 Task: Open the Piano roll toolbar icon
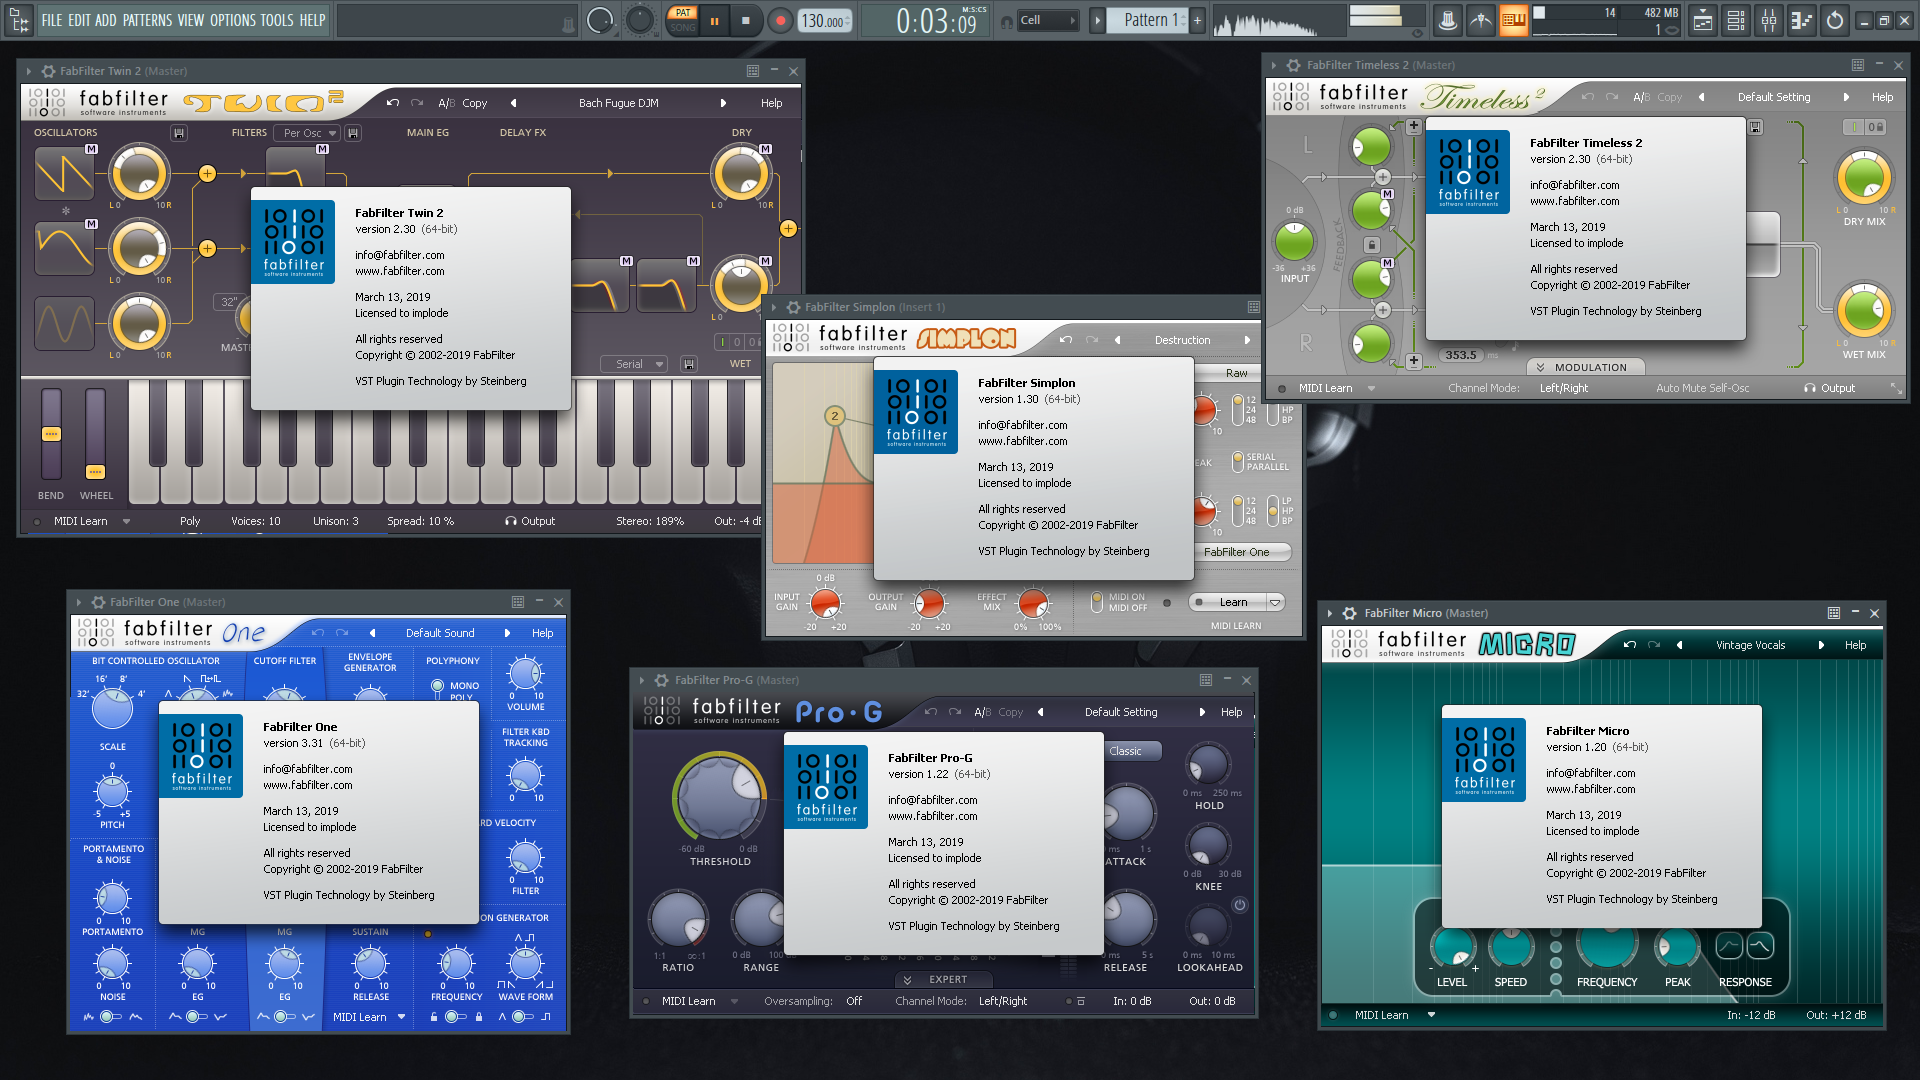[1802, 19]
